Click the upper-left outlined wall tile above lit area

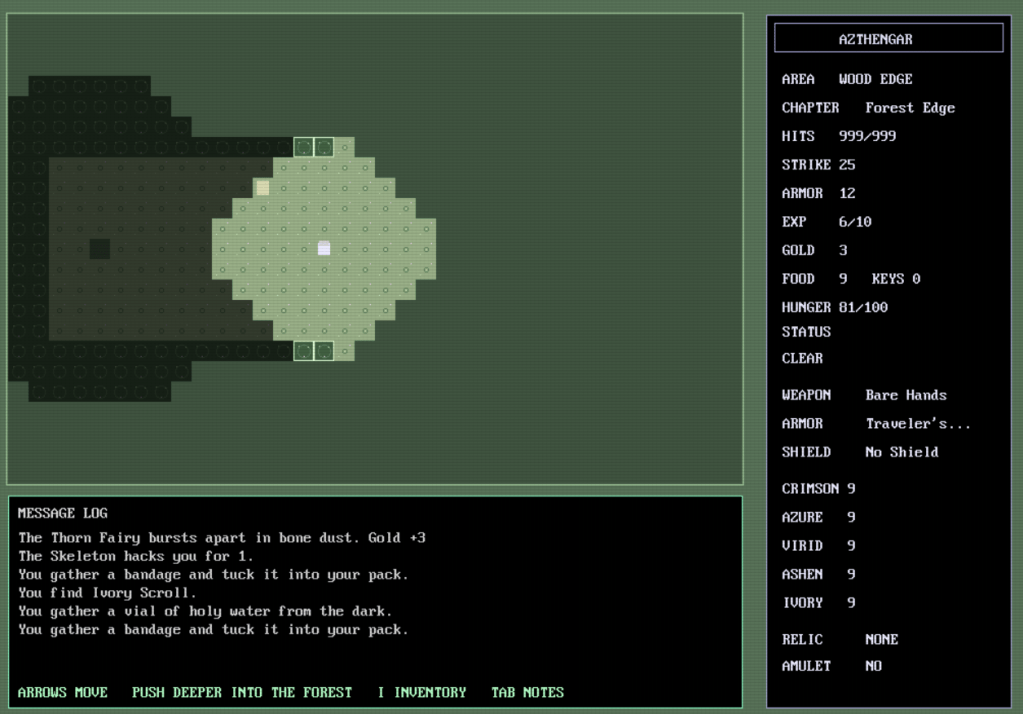303,147
